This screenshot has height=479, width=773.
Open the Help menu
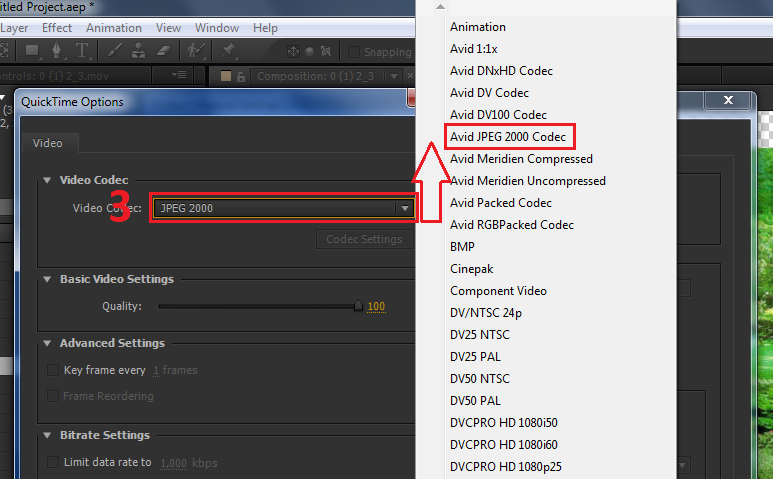point(265,28)
